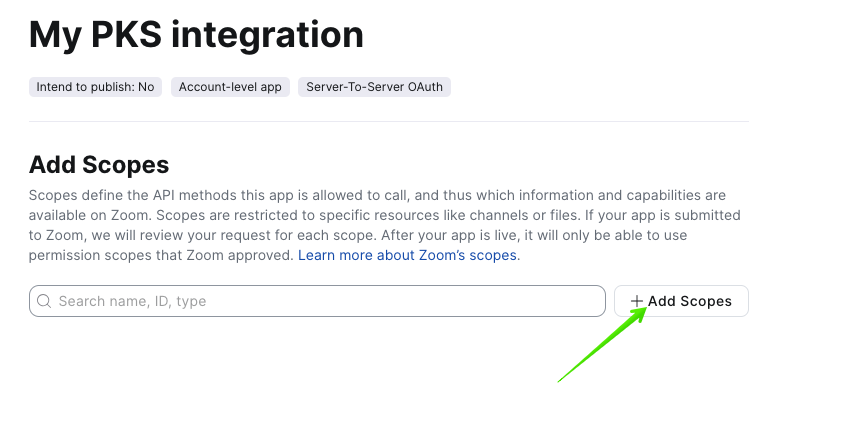Click the Add Scopes button's text label
The image size is (853, 422).
[690, 301]
